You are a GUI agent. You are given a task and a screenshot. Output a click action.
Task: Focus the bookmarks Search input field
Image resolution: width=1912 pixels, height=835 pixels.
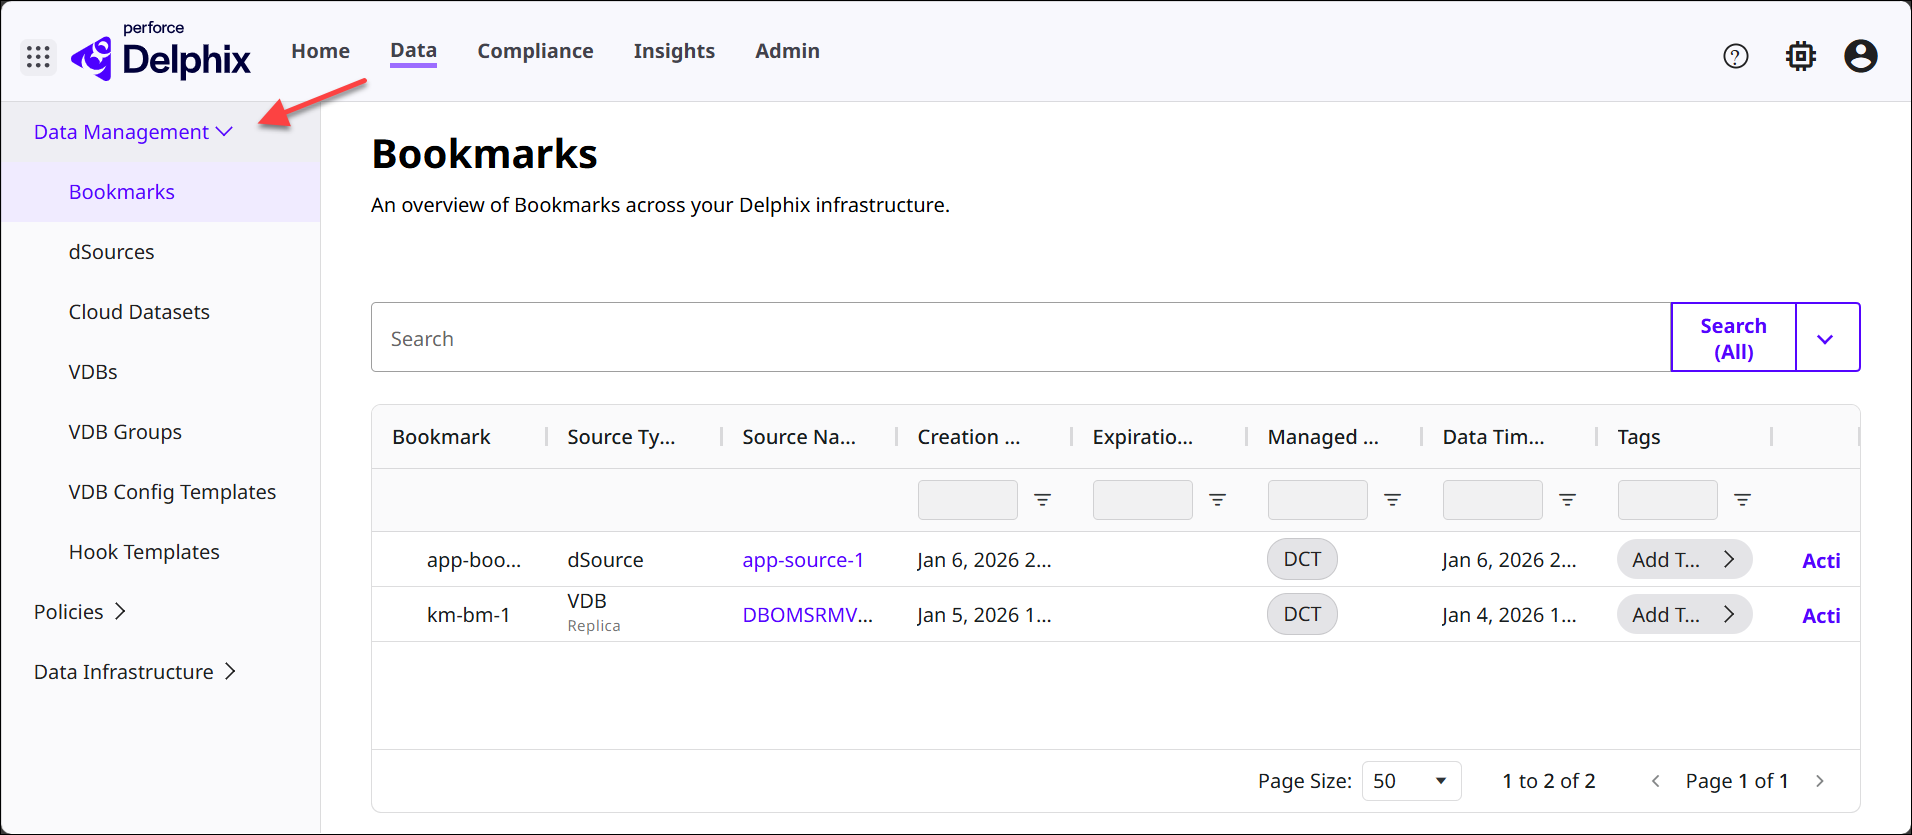[x=1020, y=338]
